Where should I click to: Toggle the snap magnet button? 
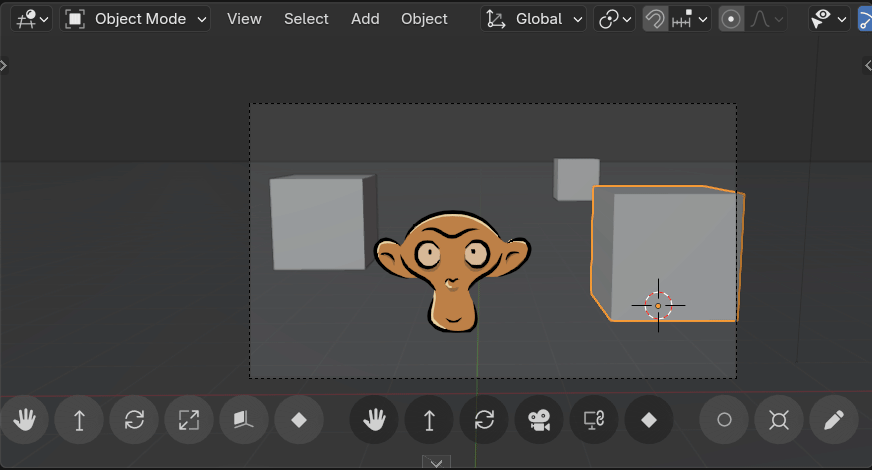655,19
